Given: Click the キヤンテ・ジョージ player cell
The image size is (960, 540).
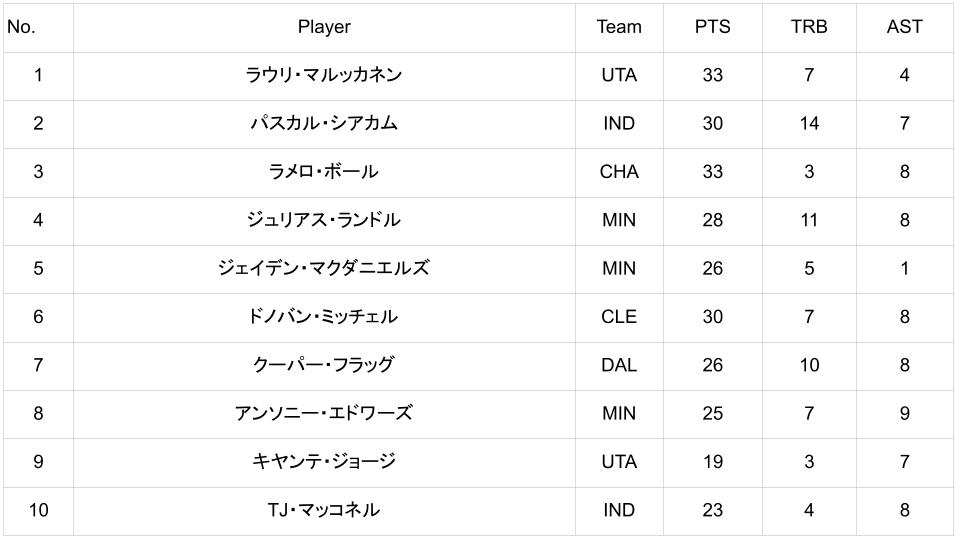Looking at the screenshot, I should point(324,461).
